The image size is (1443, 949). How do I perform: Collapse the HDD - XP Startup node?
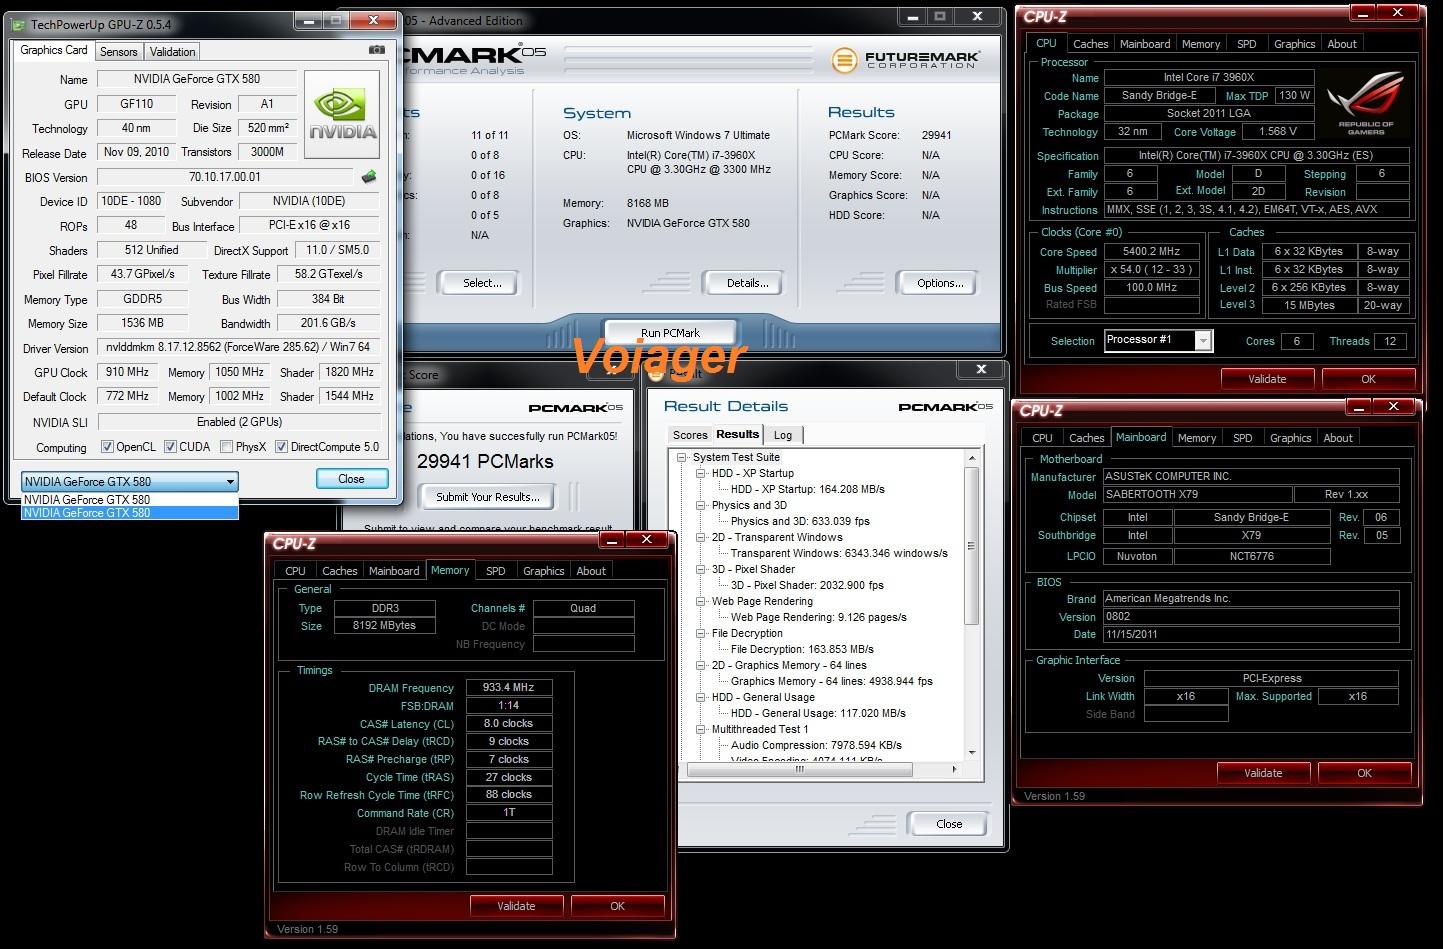[x=702, y=474]
